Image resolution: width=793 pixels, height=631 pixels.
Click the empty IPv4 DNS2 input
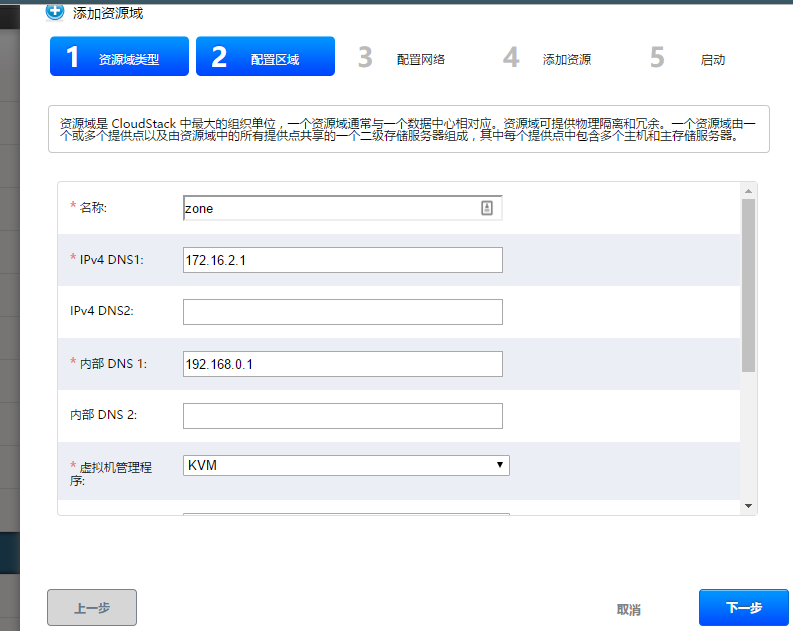(342, 312)
